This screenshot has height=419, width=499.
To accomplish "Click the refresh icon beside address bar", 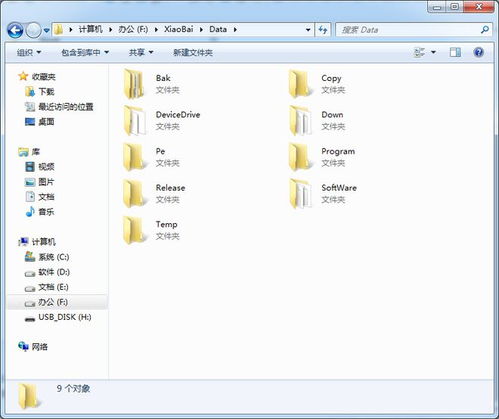I will pos(323,30).
